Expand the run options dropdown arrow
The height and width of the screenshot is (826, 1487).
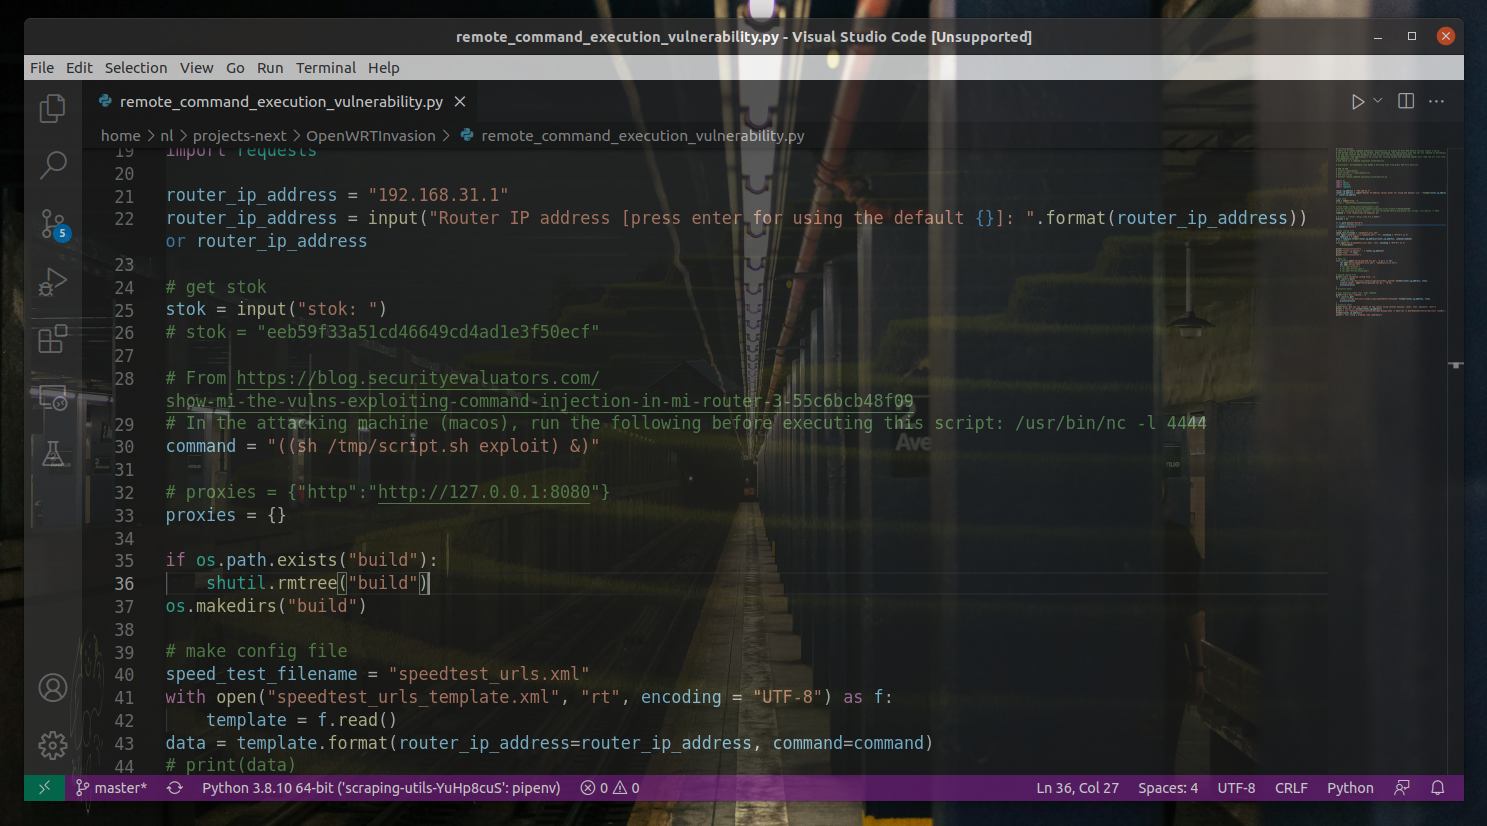(x=1378, y=101)
